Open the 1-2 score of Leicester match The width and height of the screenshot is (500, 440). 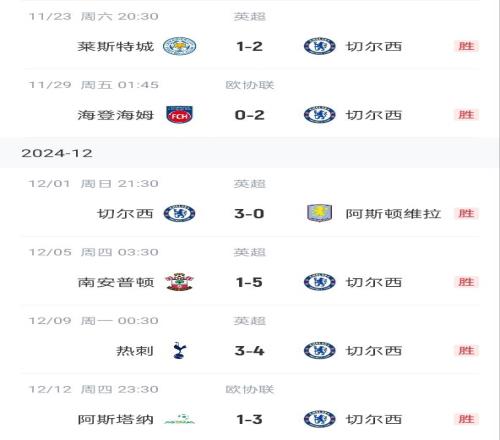(249, 46)
